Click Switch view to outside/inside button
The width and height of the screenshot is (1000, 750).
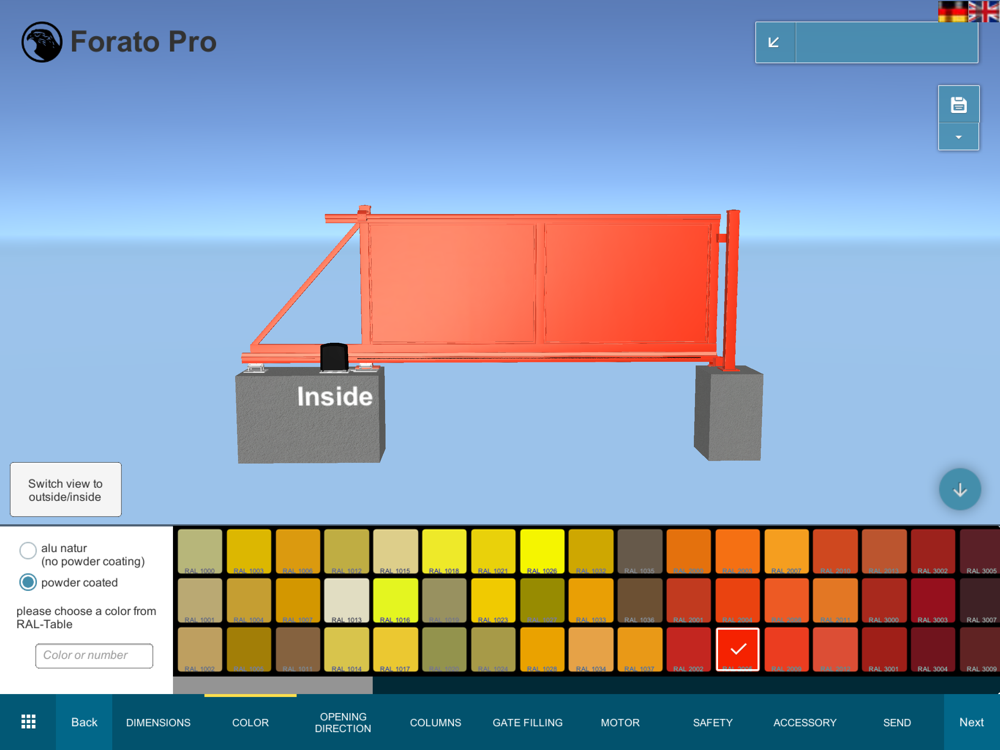(66, 490)
